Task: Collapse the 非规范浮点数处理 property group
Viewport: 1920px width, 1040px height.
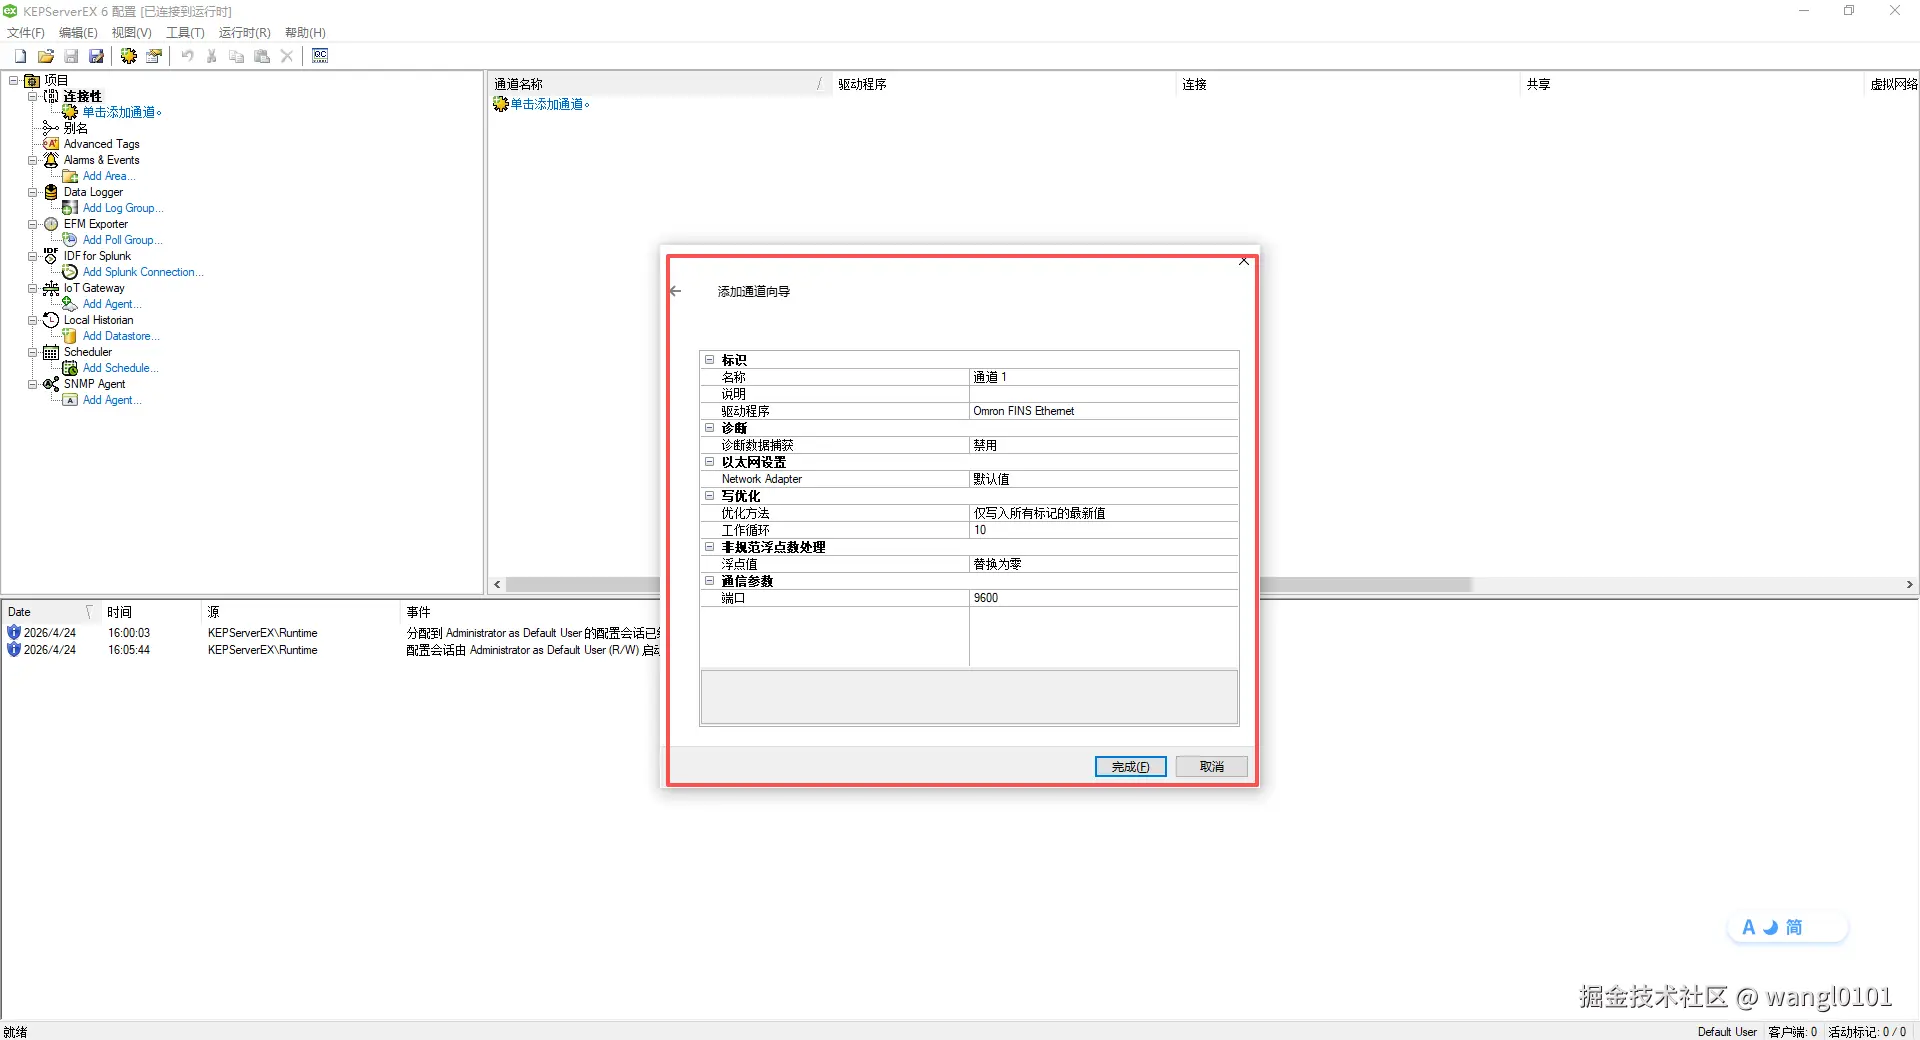Action: (x=710, y=547)
